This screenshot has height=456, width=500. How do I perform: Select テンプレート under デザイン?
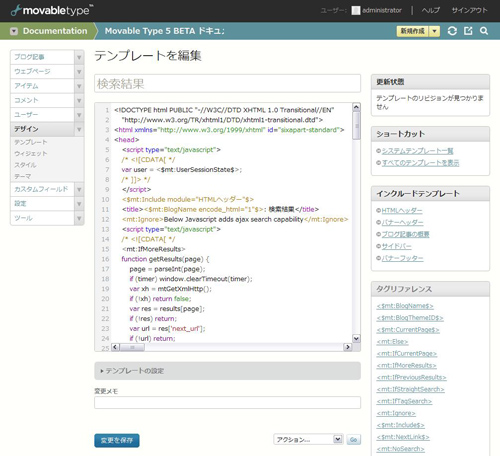(31, 142)
